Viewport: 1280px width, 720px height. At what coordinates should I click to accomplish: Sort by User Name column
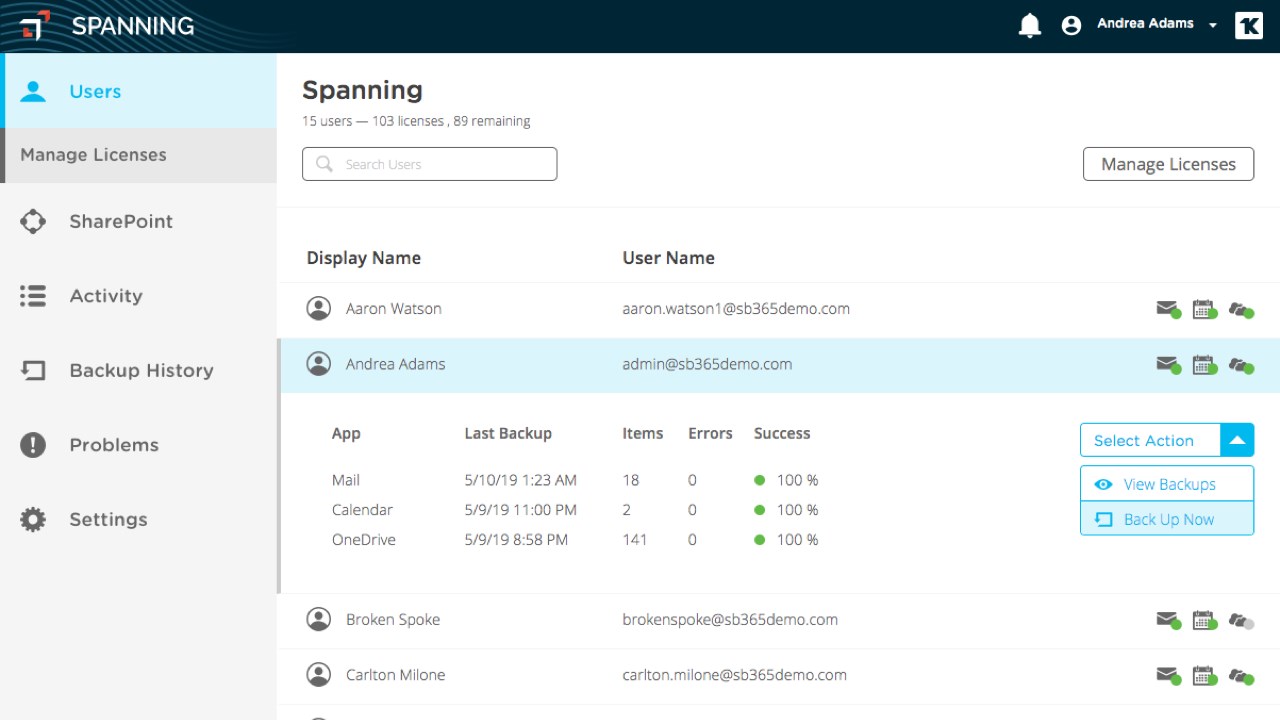click(x=668, y=258)
